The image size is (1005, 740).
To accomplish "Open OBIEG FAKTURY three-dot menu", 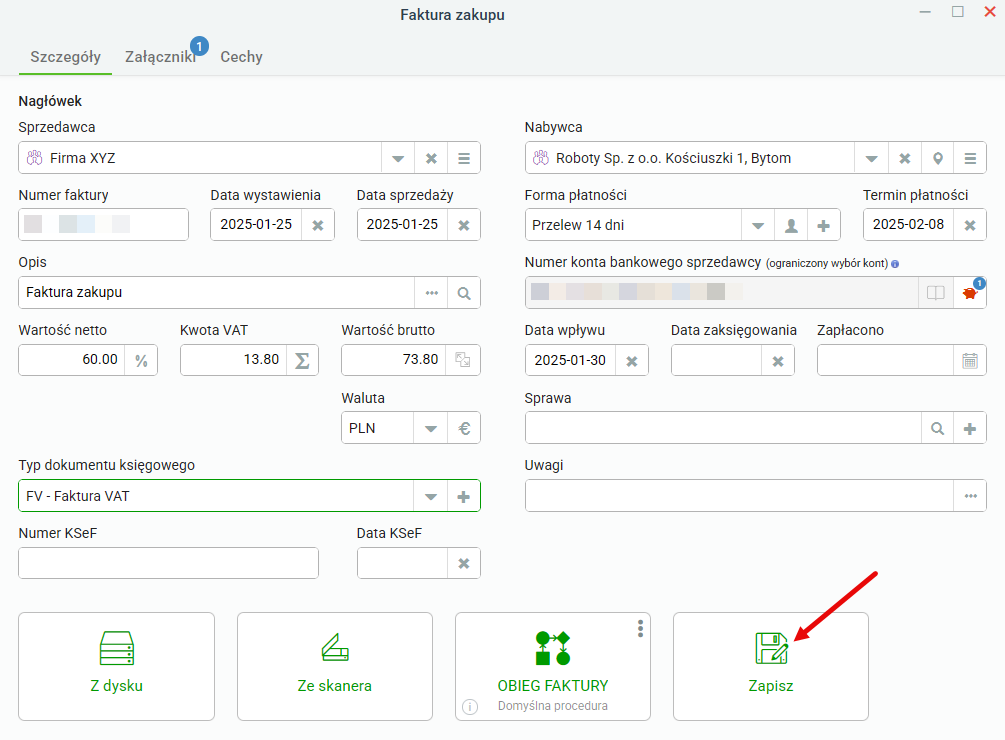I will [x=640, y=629].
